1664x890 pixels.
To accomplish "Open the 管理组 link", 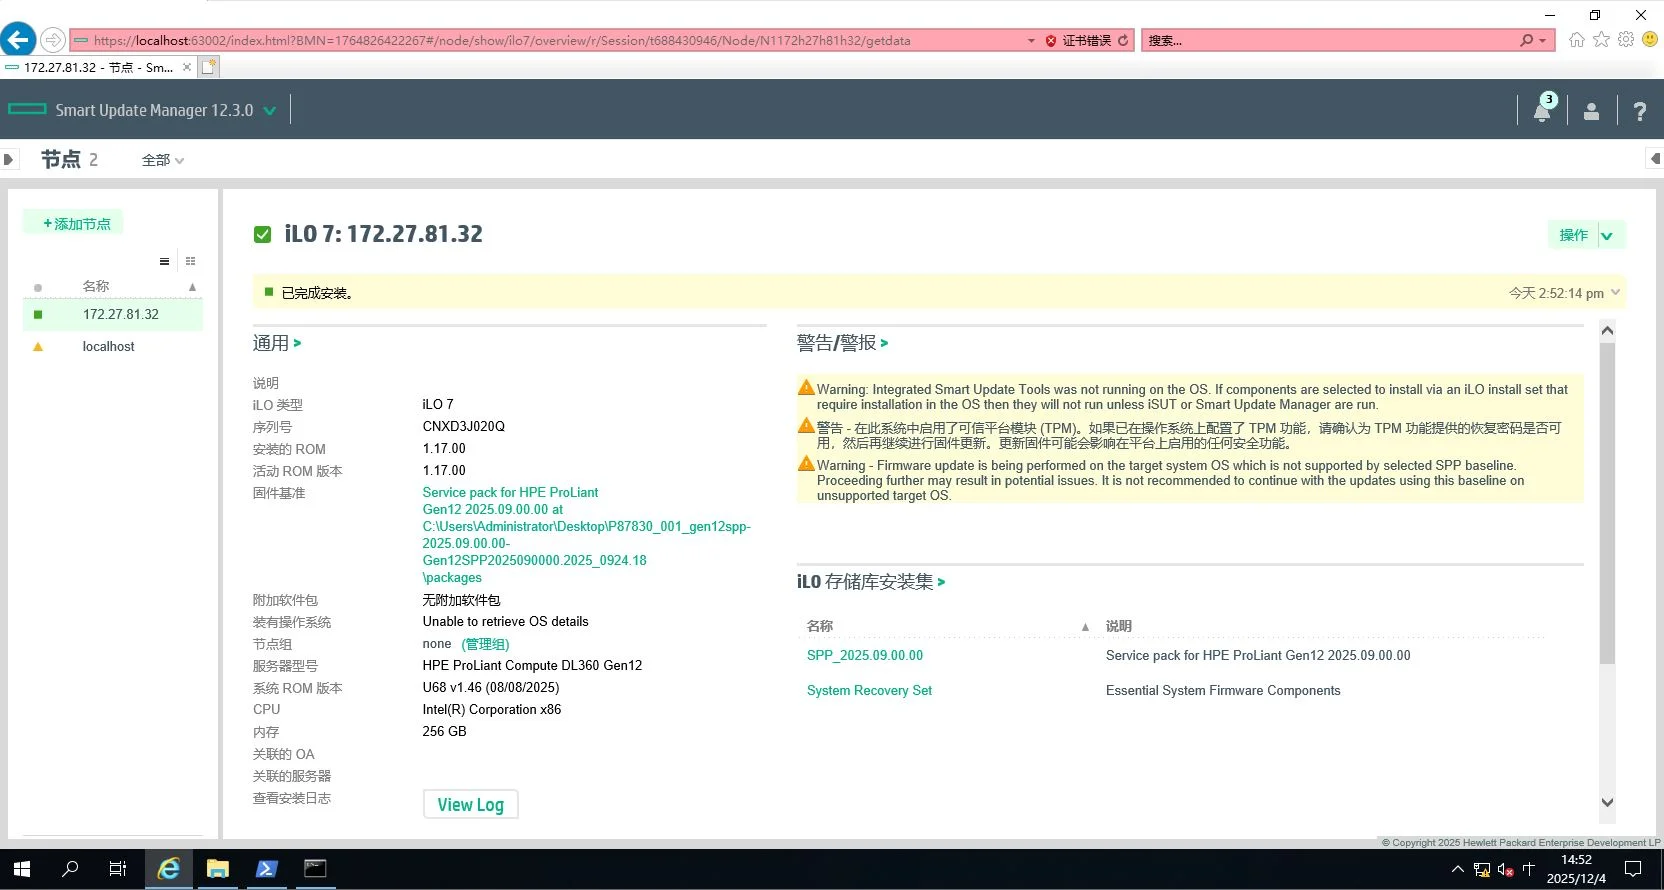I will point(485,644).
